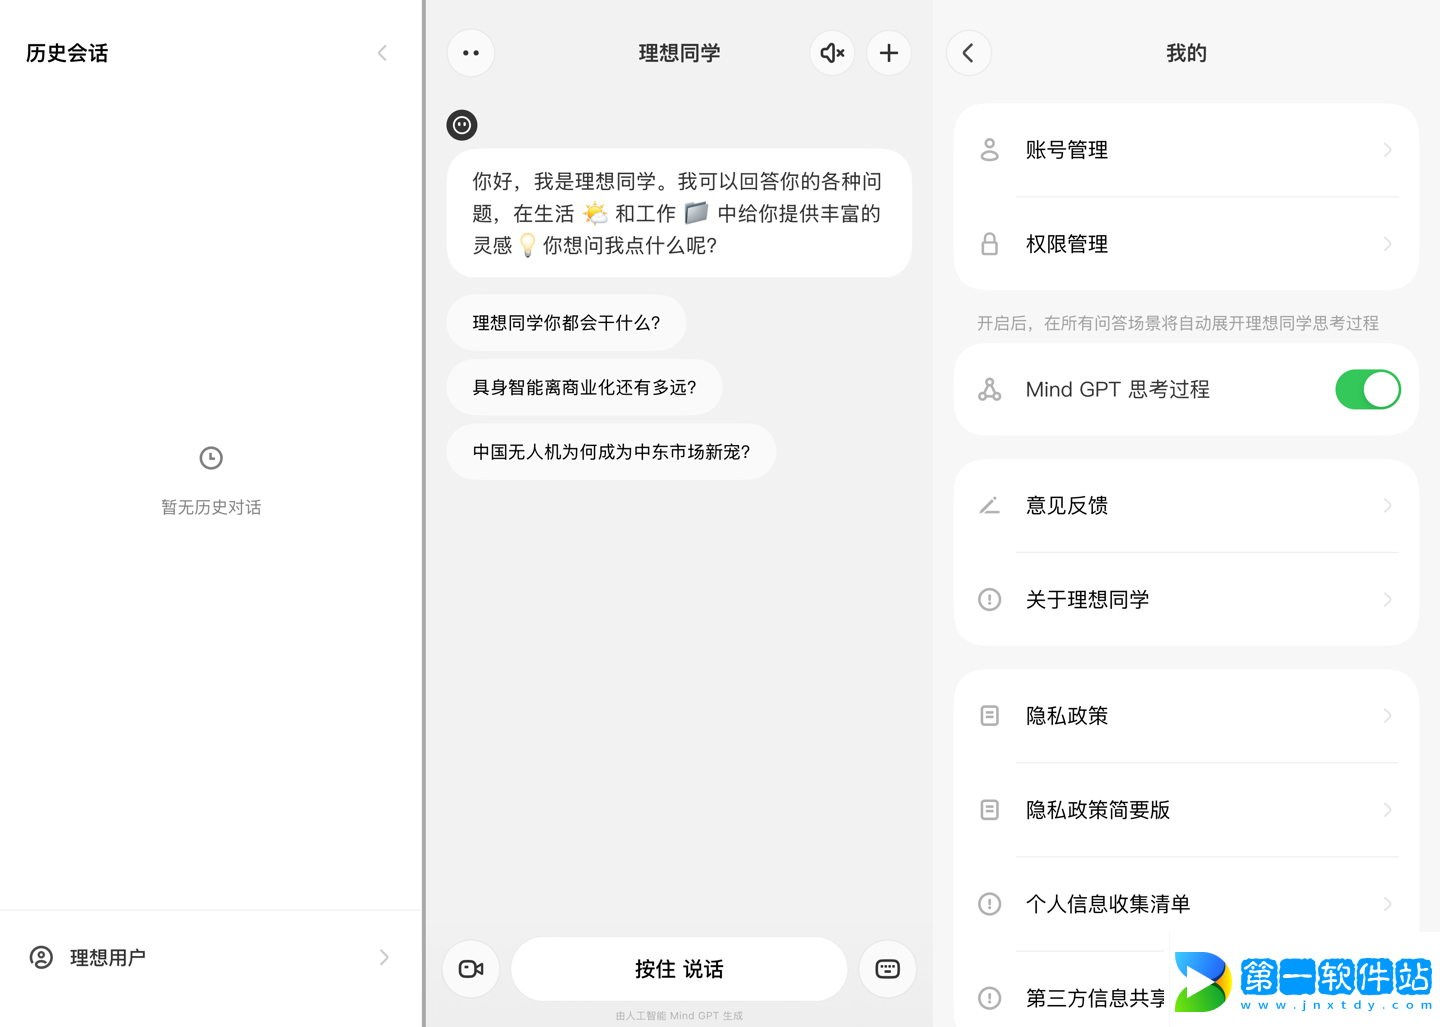Click the lock icon for 权限管理
The width and height of the screenshot is (1440, 1027).
tap(989, 244)
